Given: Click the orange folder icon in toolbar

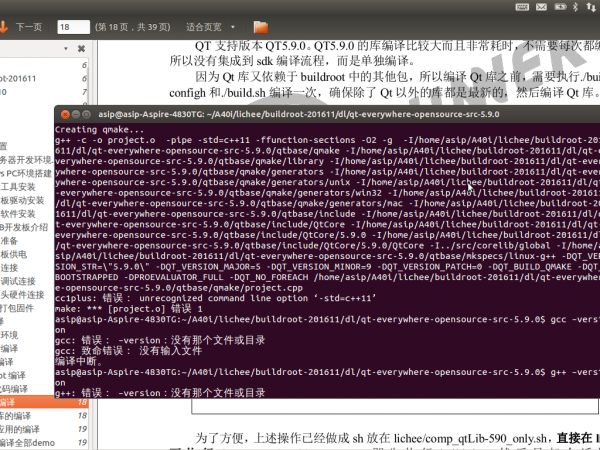Looking at the screenshot, I should 260,27.
